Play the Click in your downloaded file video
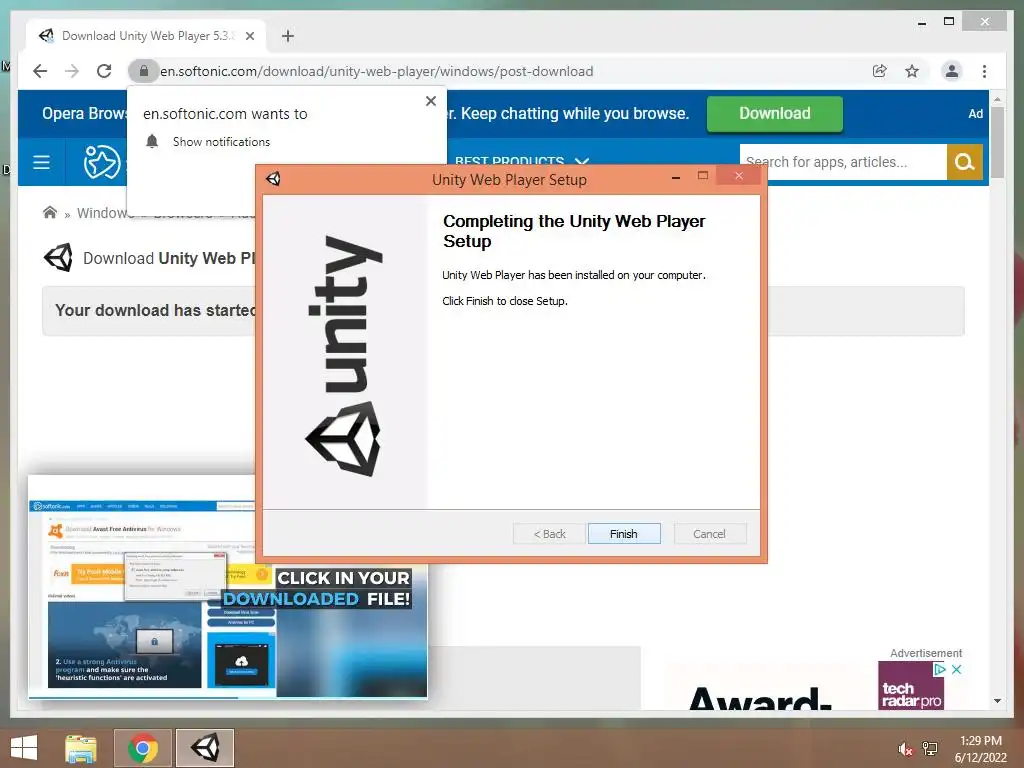Screen dimensions: 1024x768 (228, 586)
